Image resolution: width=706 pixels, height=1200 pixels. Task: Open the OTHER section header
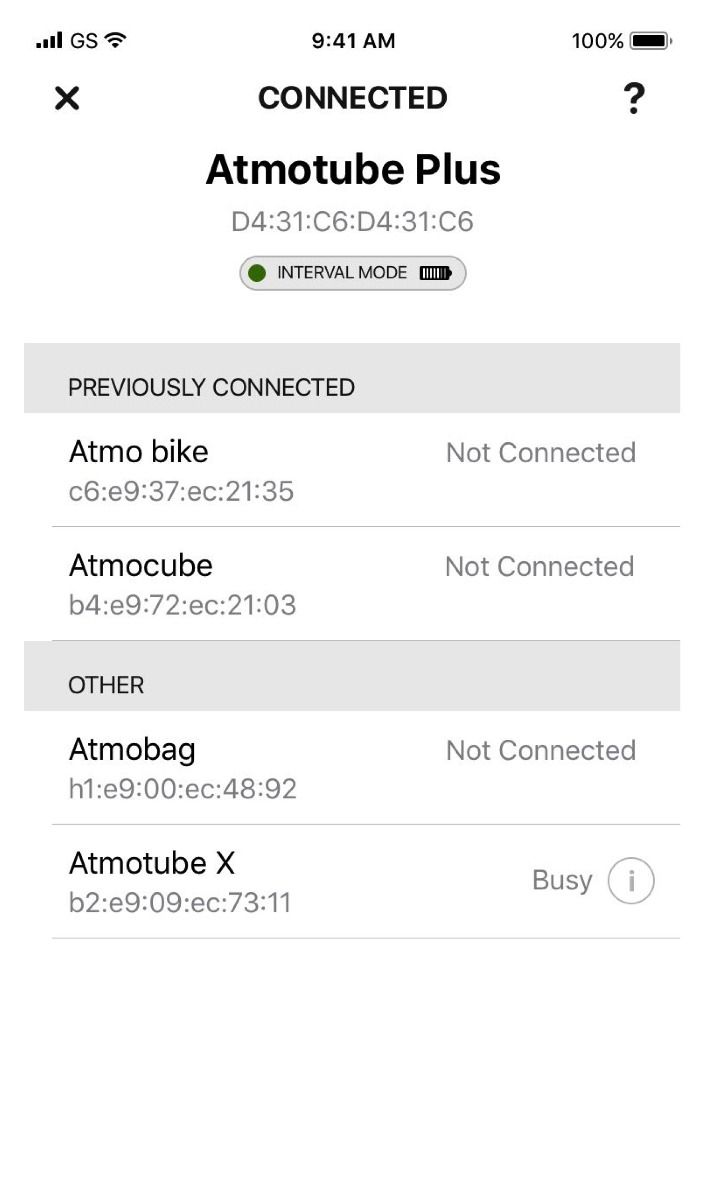coord(105,685)
